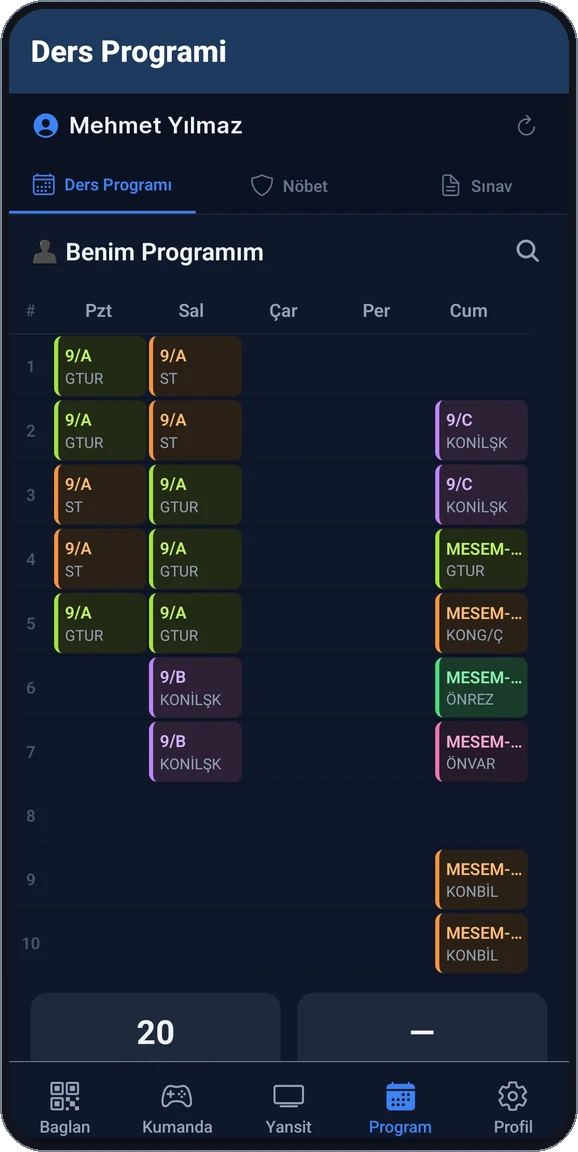Viewport: 578px width, 1152px height.
Task: Tap the refresh icon beside Mehmet Yılmaz
Action: point(526,126)
